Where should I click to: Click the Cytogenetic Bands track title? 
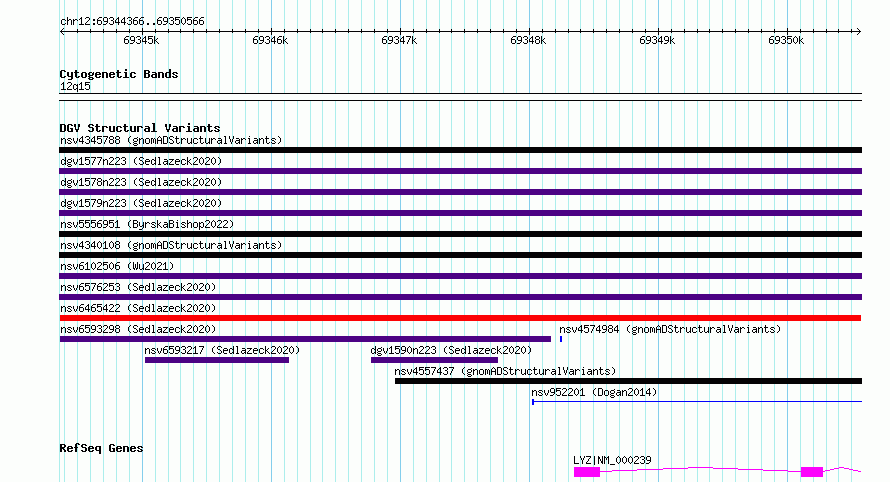pyautogui.click(x=119, y=74)
